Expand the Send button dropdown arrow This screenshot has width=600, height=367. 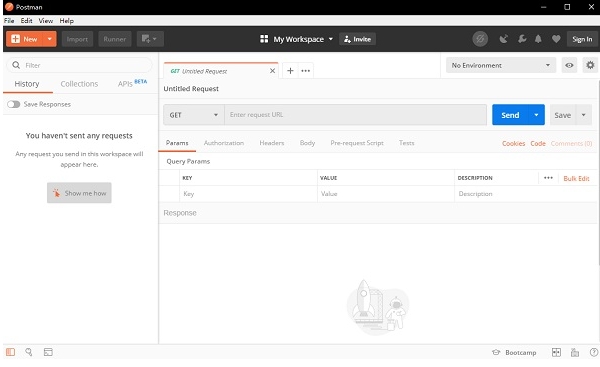[536, 115]
